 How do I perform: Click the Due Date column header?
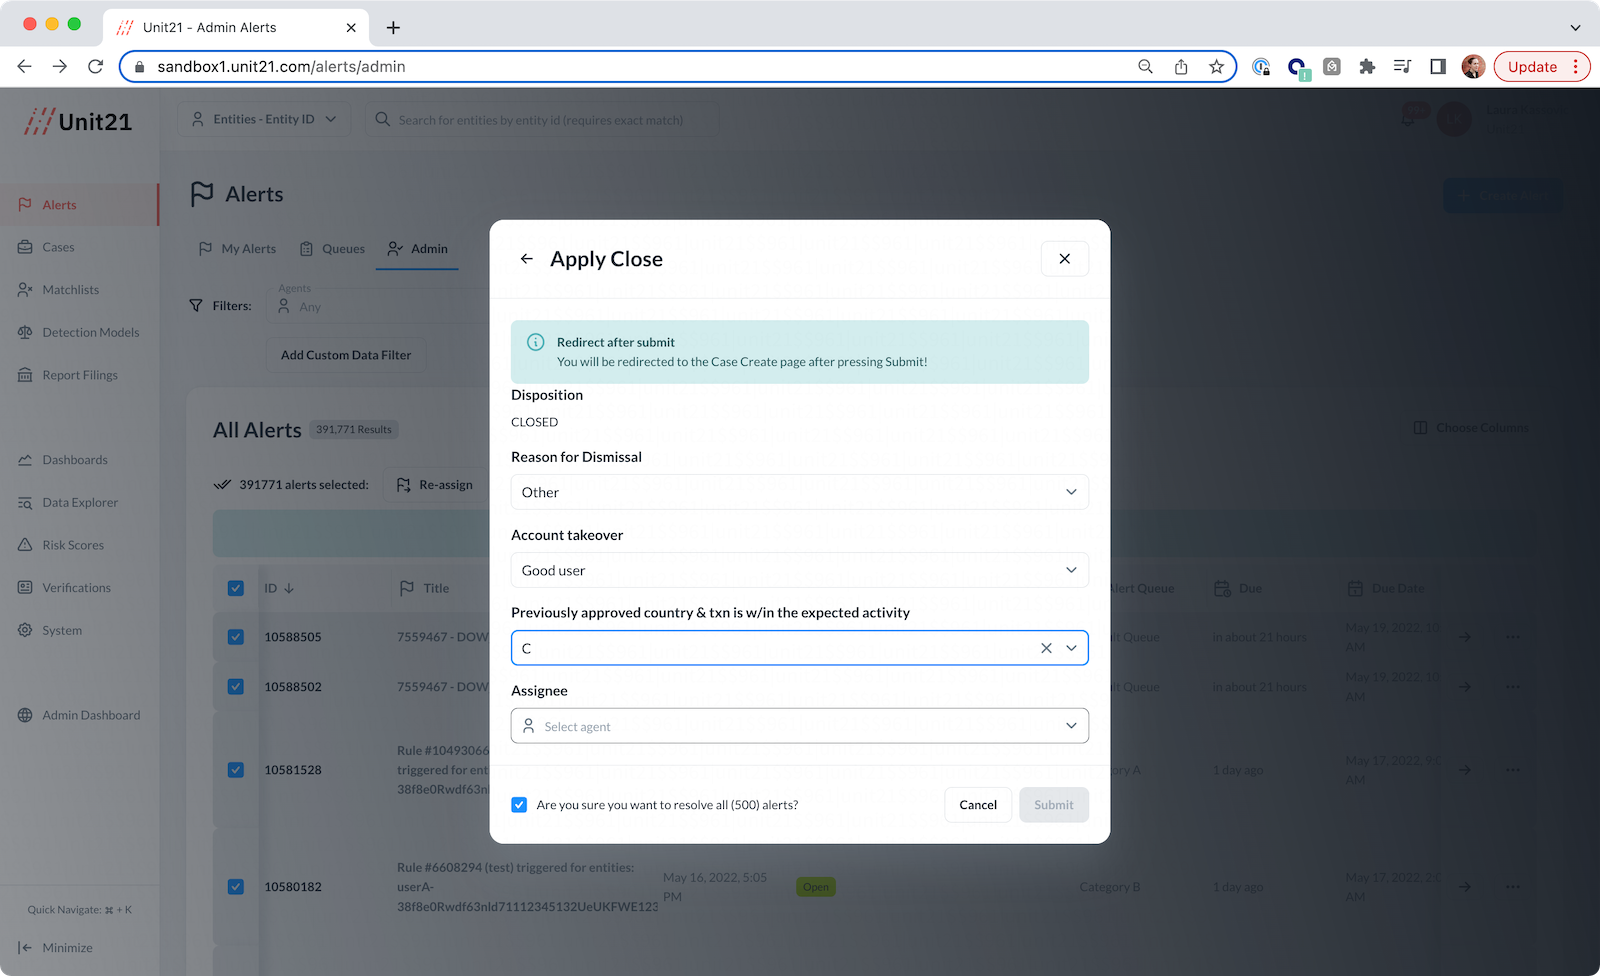coord(1386,588)
